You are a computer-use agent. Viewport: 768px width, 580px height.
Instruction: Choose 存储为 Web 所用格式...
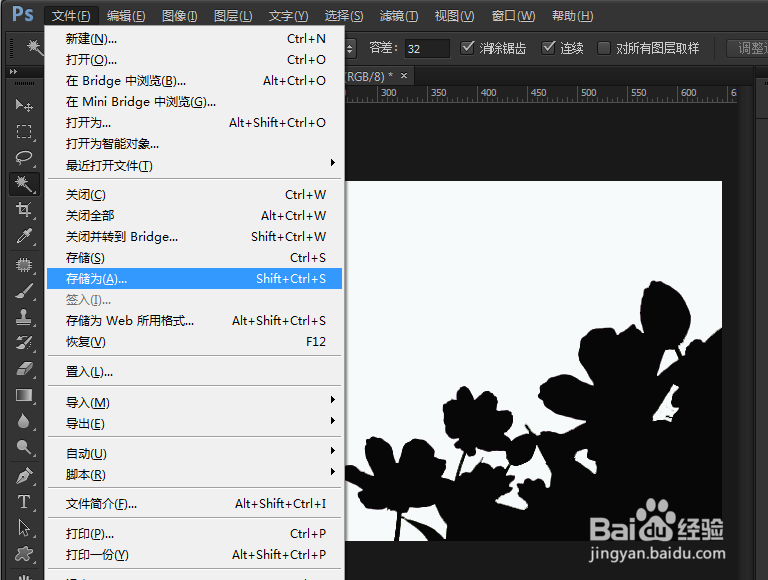[194, 320]
